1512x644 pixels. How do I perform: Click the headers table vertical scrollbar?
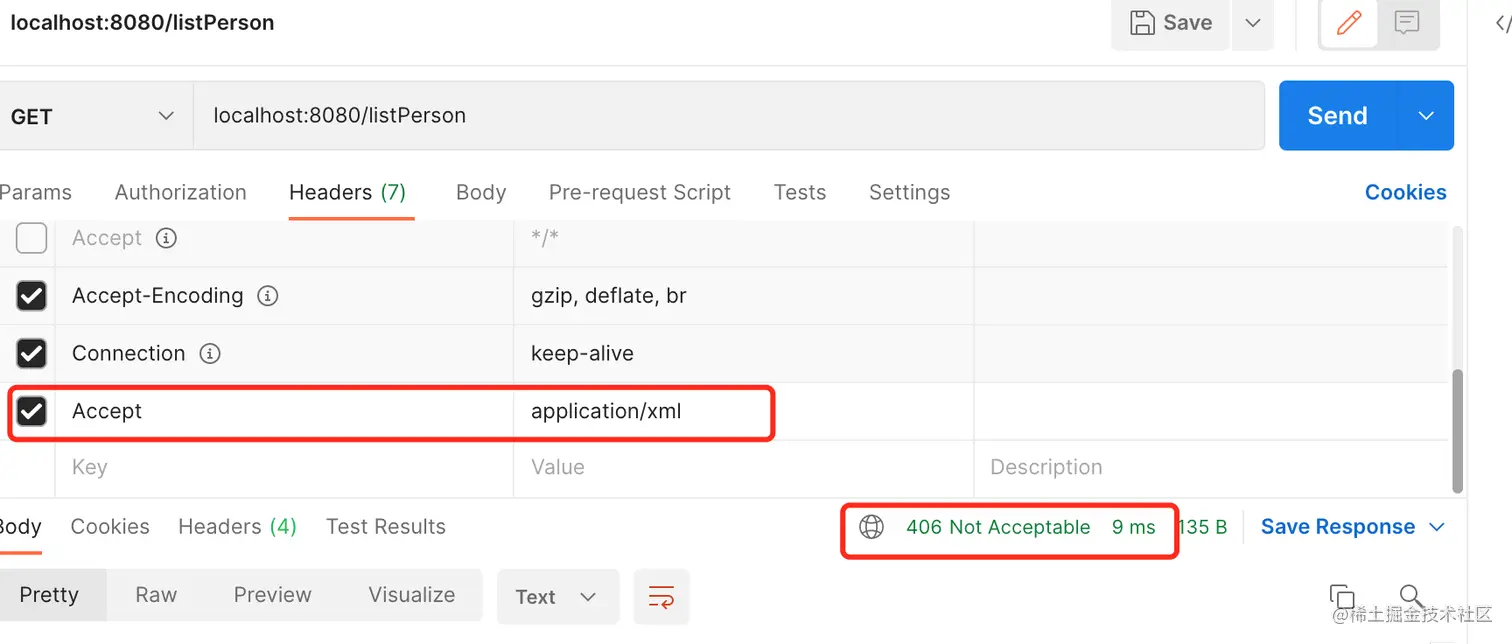(x=1458, y=430)
